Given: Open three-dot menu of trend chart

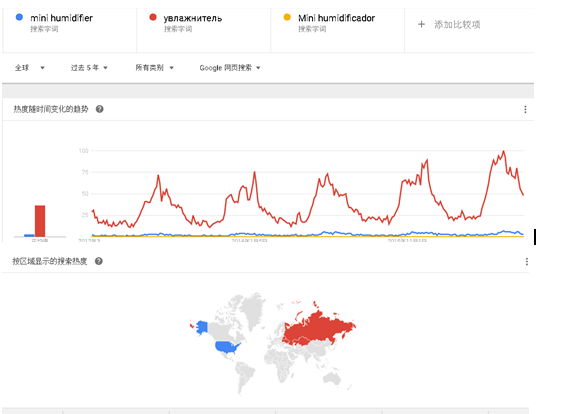Looking at the screenshot, I should point(525,110).
